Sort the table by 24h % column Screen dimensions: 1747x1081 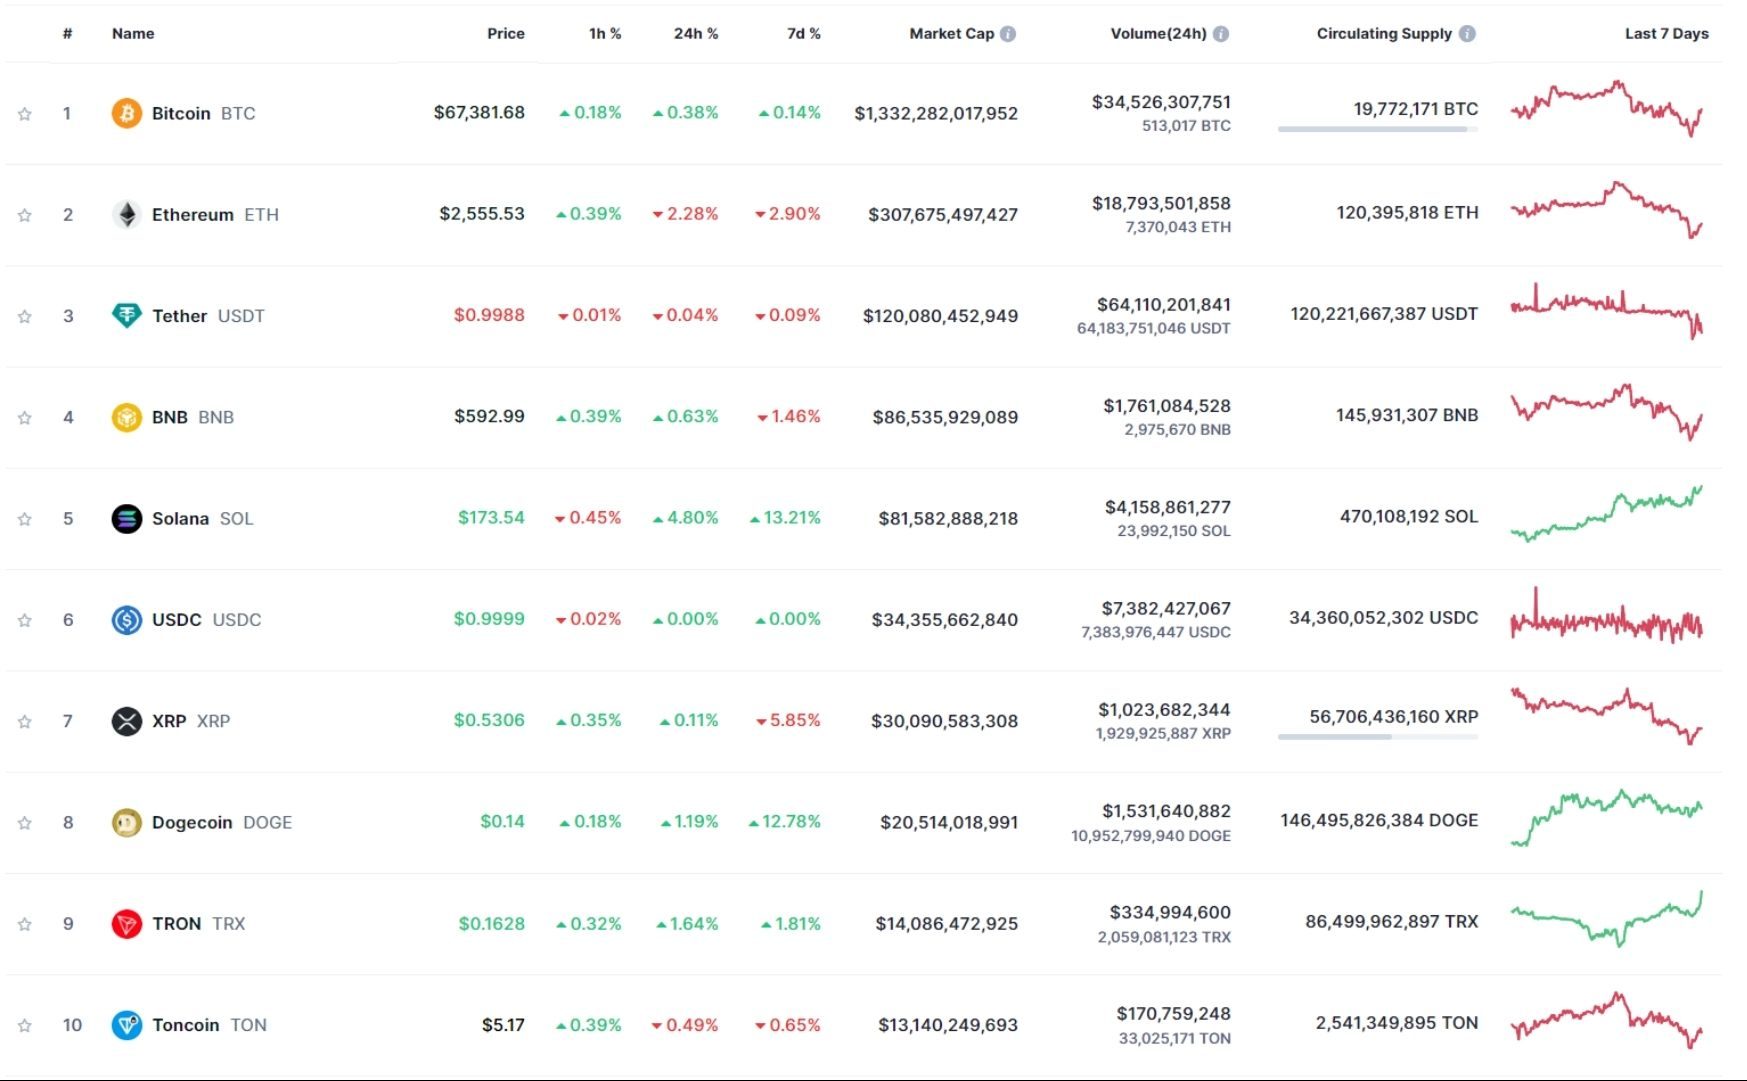[695, 33]
